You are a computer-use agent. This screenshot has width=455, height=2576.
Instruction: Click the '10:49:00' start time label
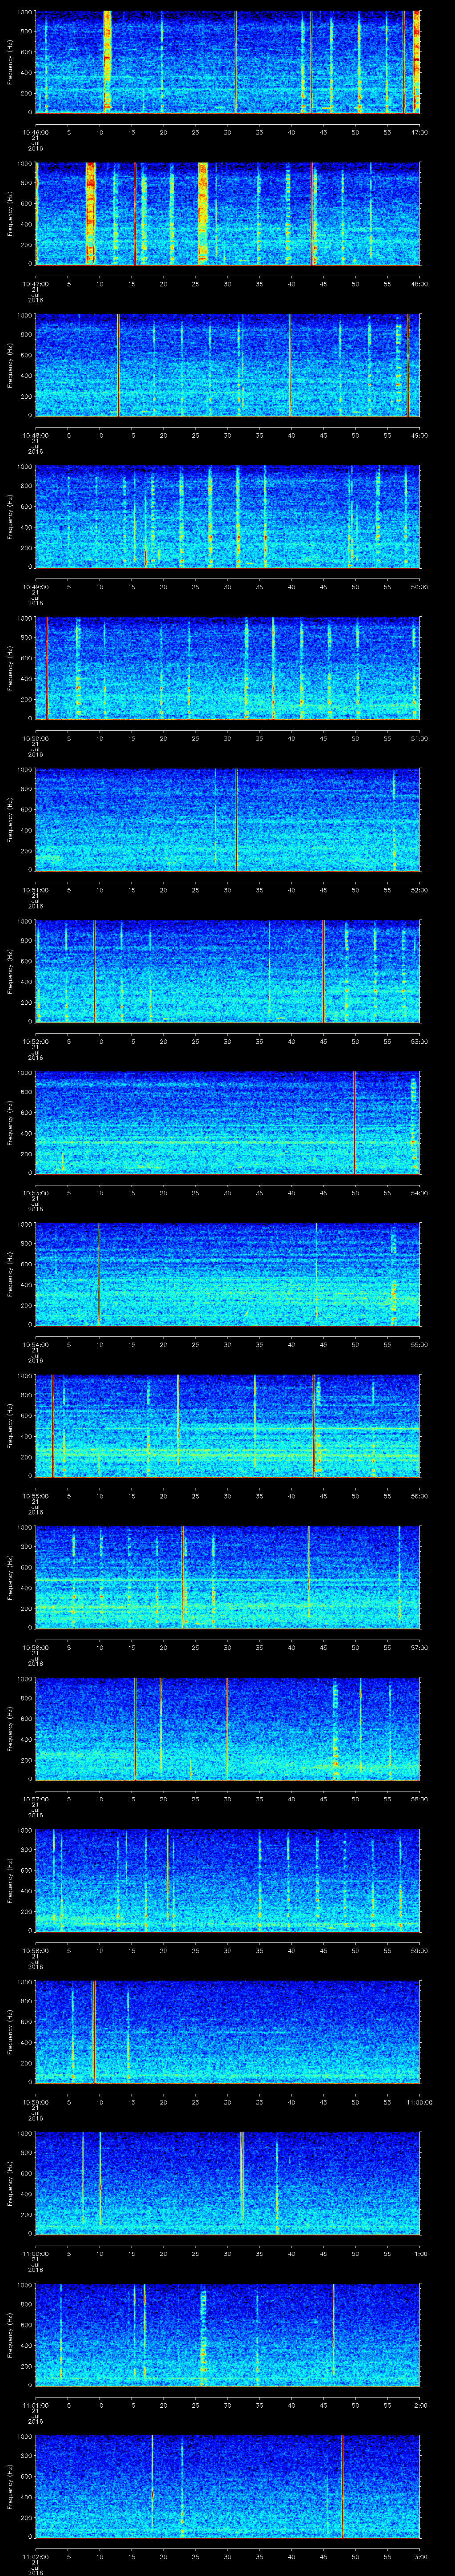35,588
